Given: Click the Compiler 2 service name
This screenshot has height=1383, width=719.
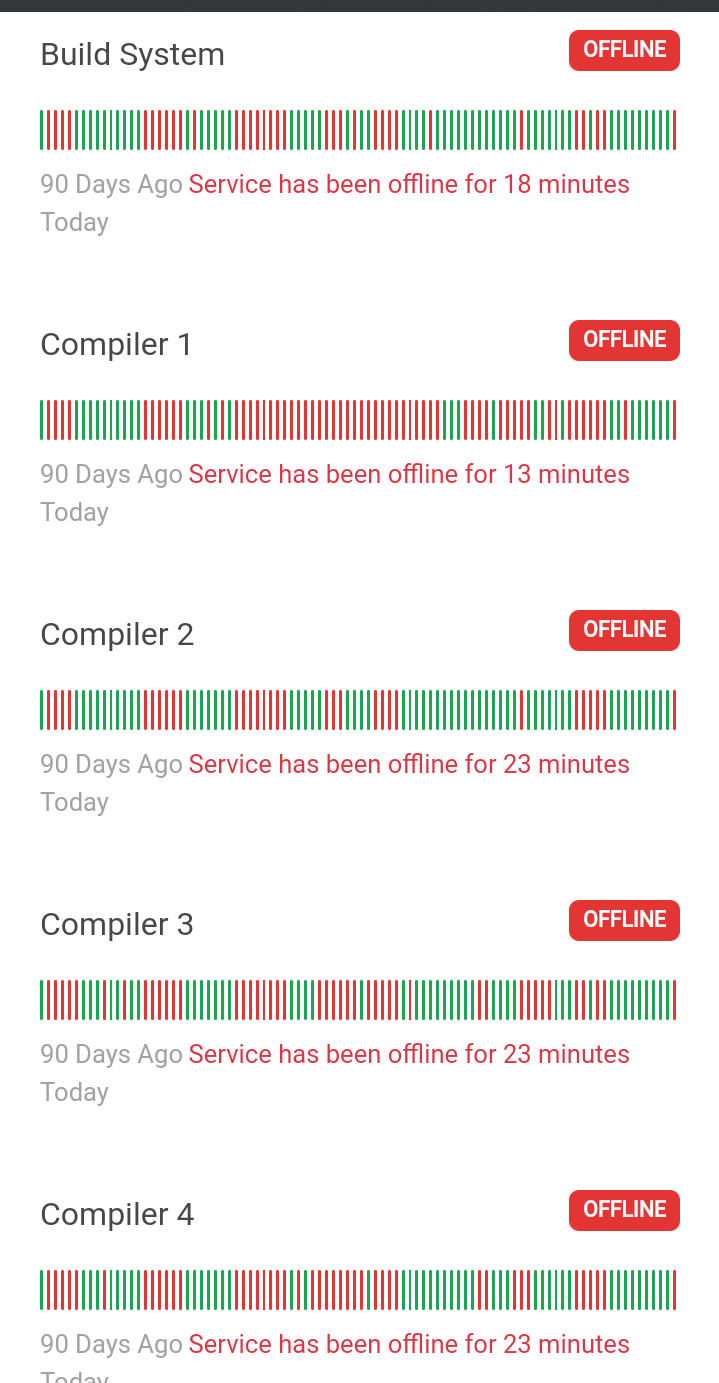Looking at the screenshot, I should [117, 635].
